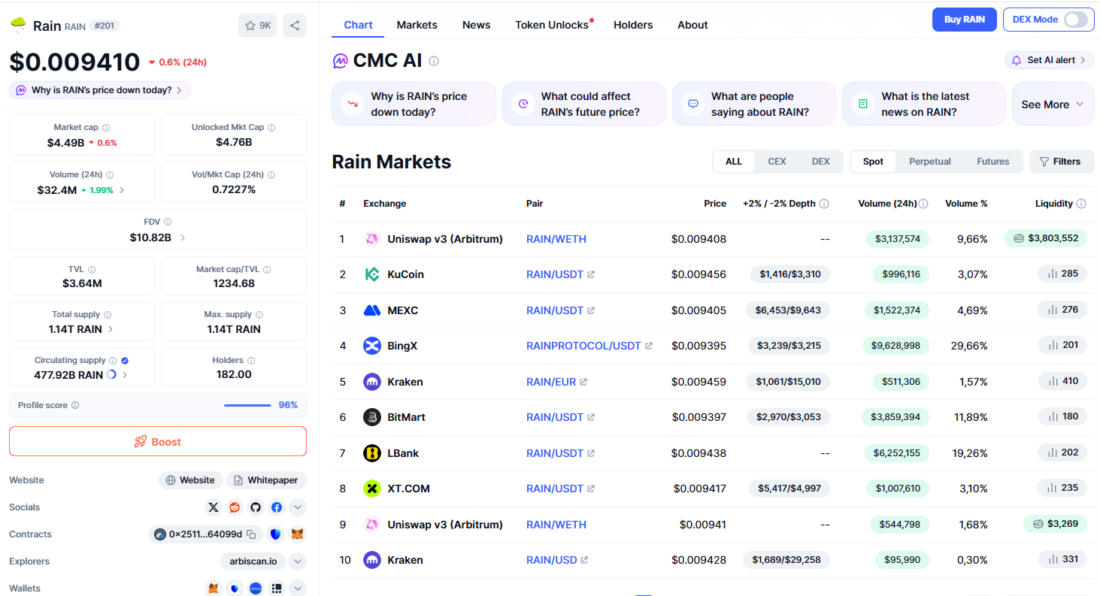The width and height of the screenshot is (1100, 596).
Task: Open the Filters button
Action: click(1061, 162)
